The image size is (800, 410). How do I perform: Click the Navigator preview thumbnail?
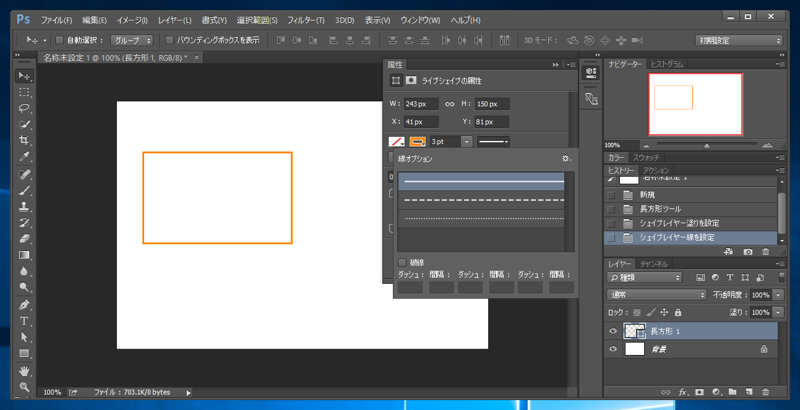pyautogui.click(x=695, y=104)
